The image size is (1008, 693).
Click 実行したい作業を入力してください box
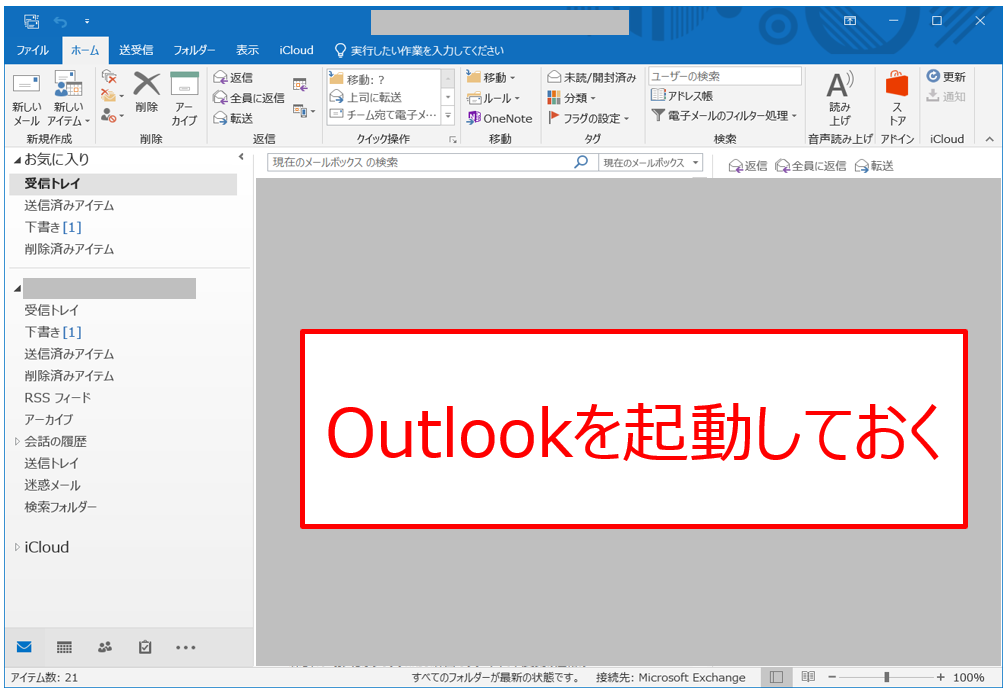click(419, 50)
